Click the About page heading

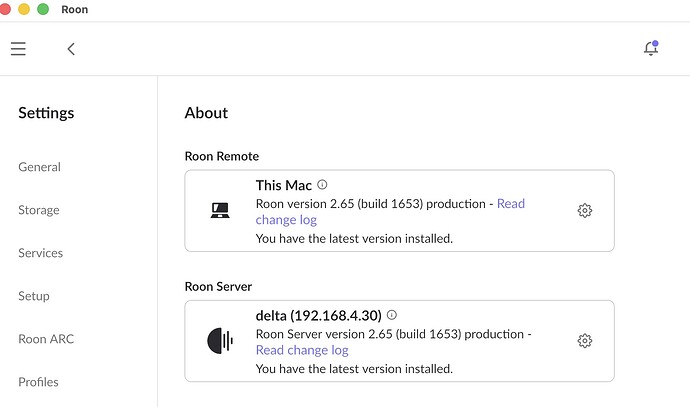[206, 113]
